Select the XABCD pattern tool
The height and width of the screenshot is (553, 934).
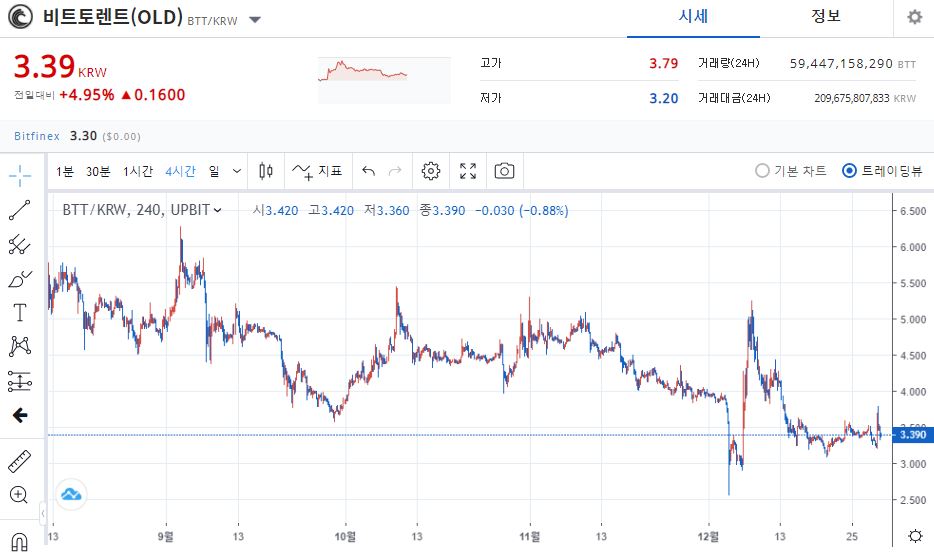coord(20,346)
